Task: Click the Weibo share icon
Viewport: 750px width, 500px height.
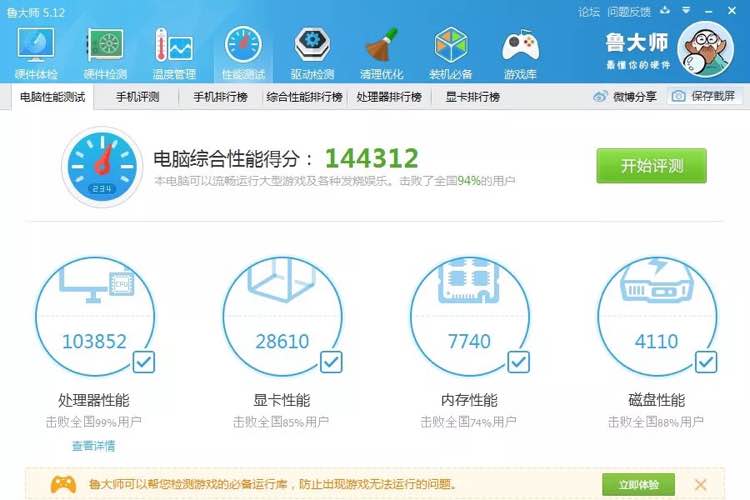Action: pyautogui.click(x=600, y=97)
